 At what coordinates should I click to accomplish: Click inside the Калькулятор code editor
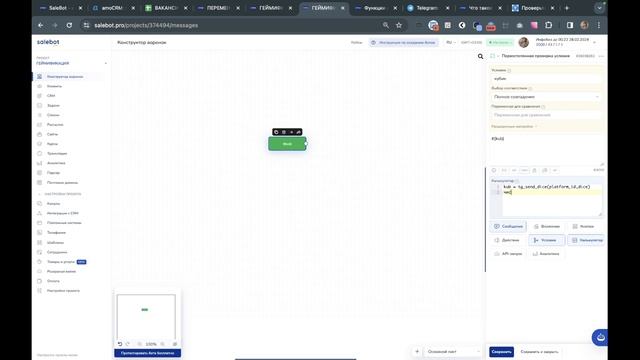[x=551, y=200]
